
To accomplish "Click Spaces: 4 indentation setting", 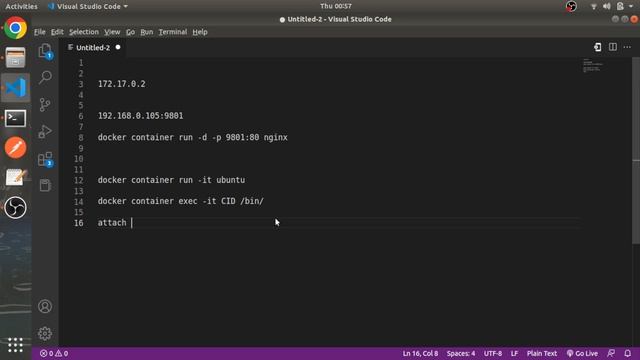I will (461, 353).
